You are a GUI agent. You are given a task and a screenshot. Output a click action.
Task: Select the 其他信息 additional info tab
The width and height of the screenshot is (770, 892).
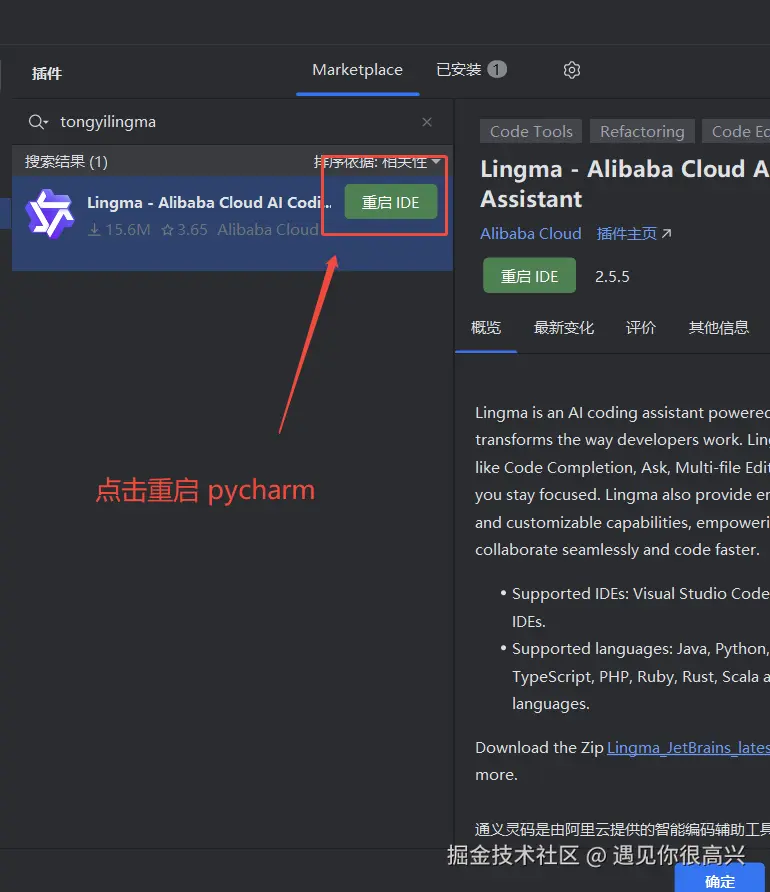(x=719, y=328)
